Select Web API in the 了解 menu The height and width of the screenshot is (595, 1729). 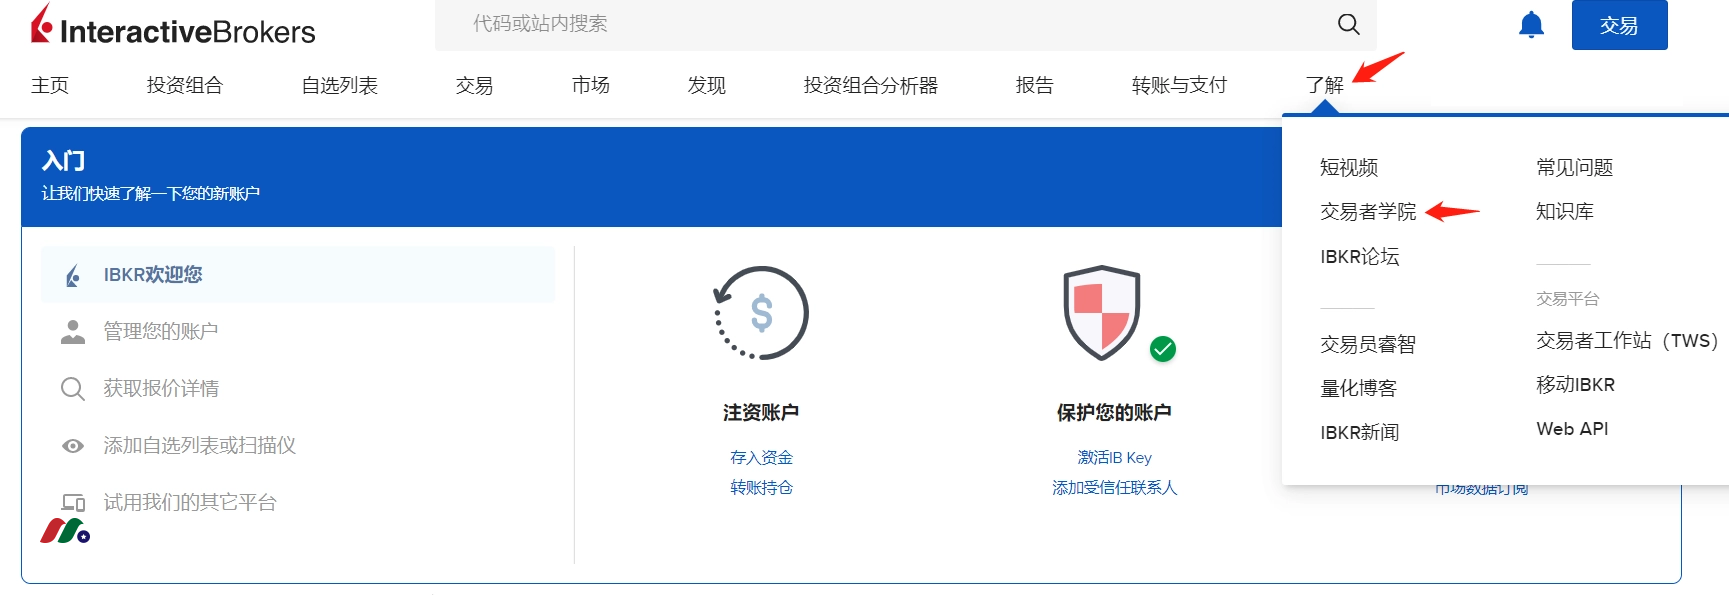point(1573,429)
